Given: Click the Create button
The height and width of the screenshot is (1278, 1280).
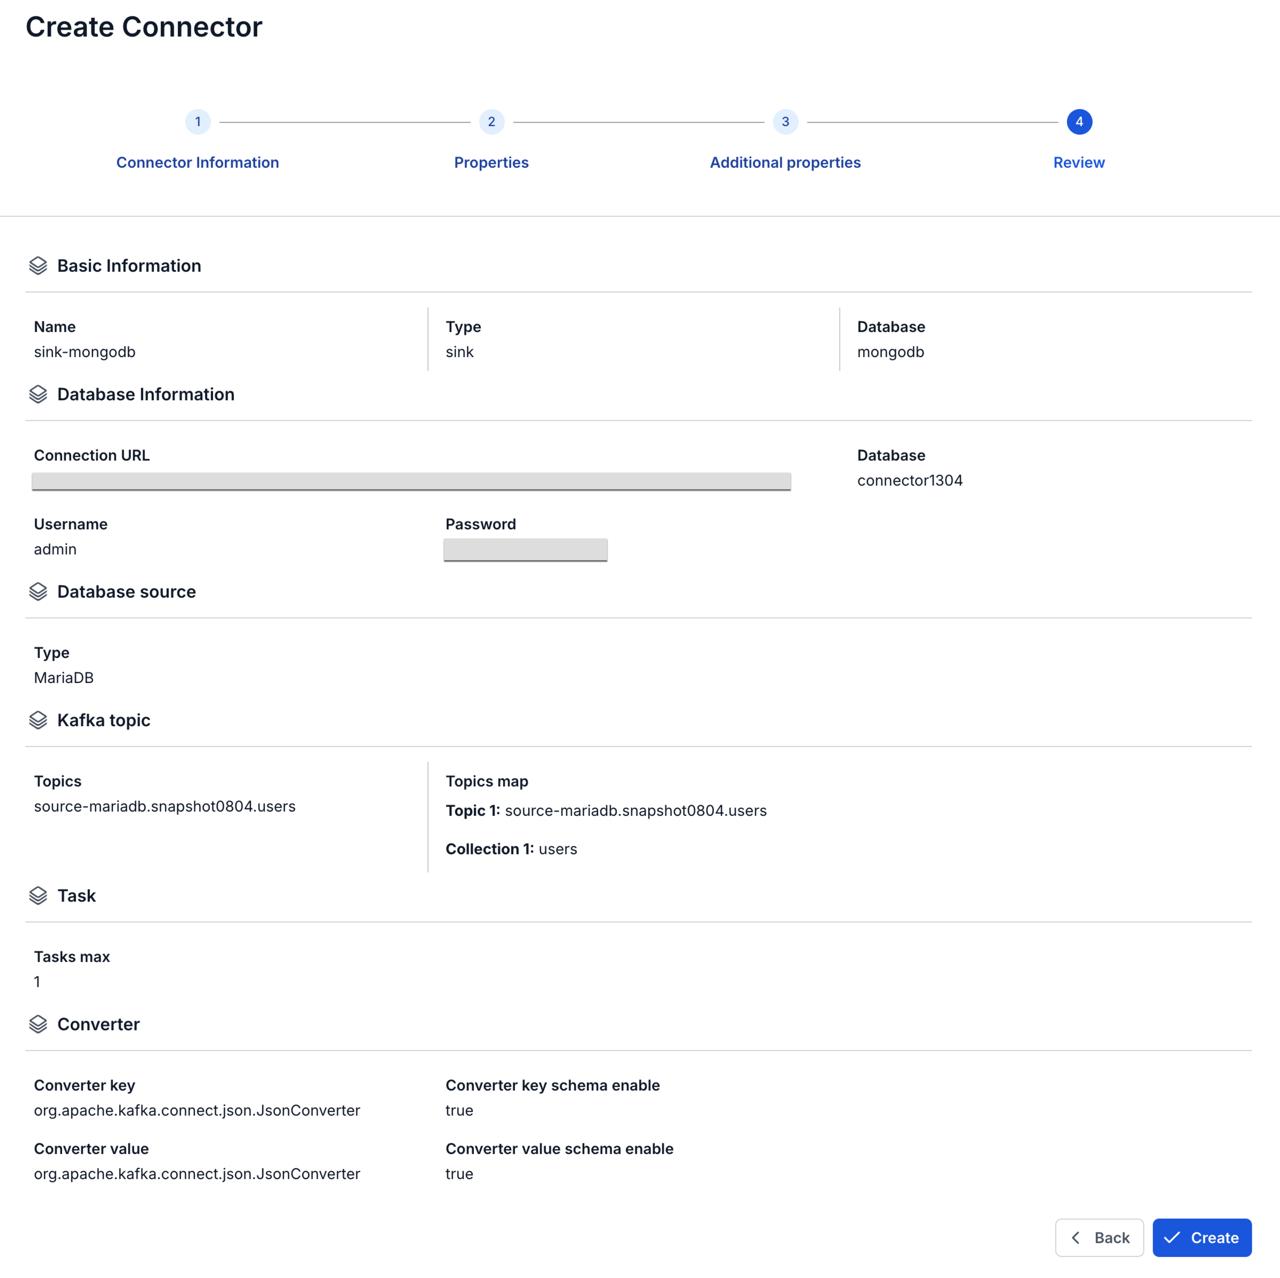Looking at the screenshot, I should 1202,1238.
